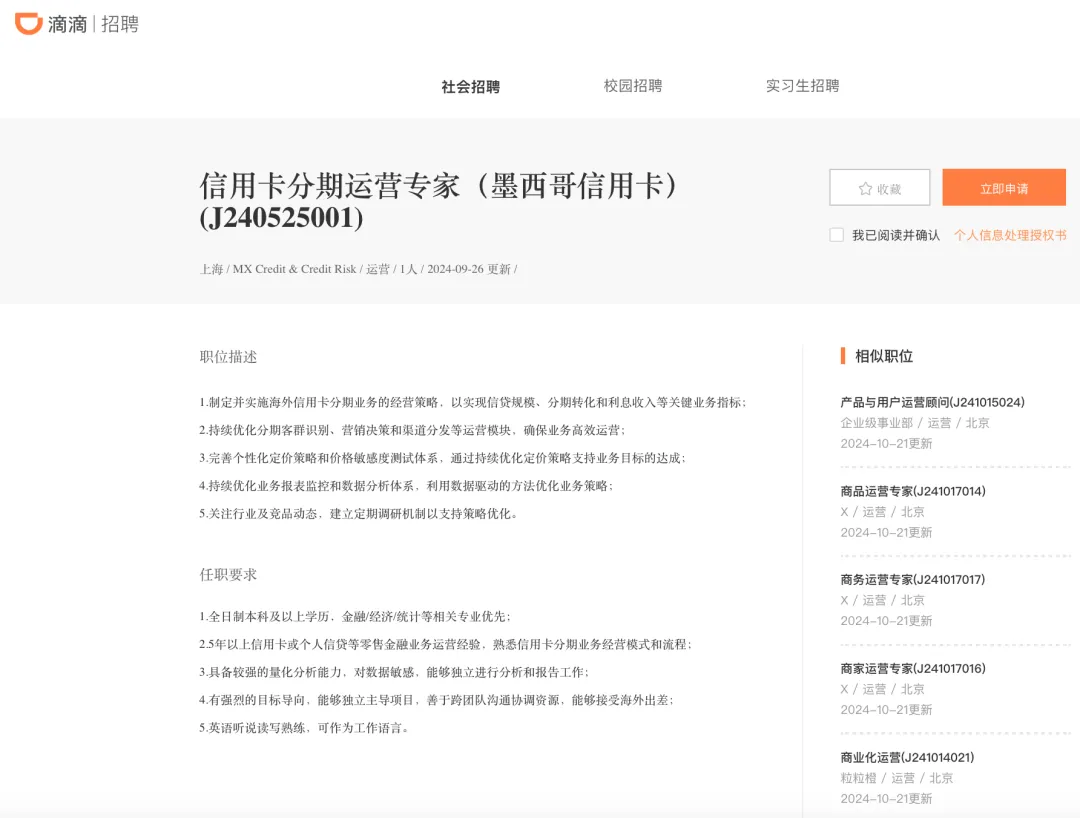Click the 立即申请 apply button

point(1003,187)
